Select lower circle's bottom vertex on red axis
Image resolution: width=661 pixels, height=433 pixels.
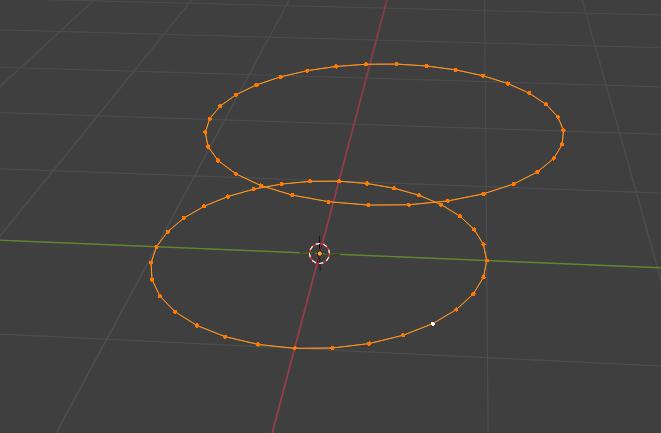pos(295,348)
